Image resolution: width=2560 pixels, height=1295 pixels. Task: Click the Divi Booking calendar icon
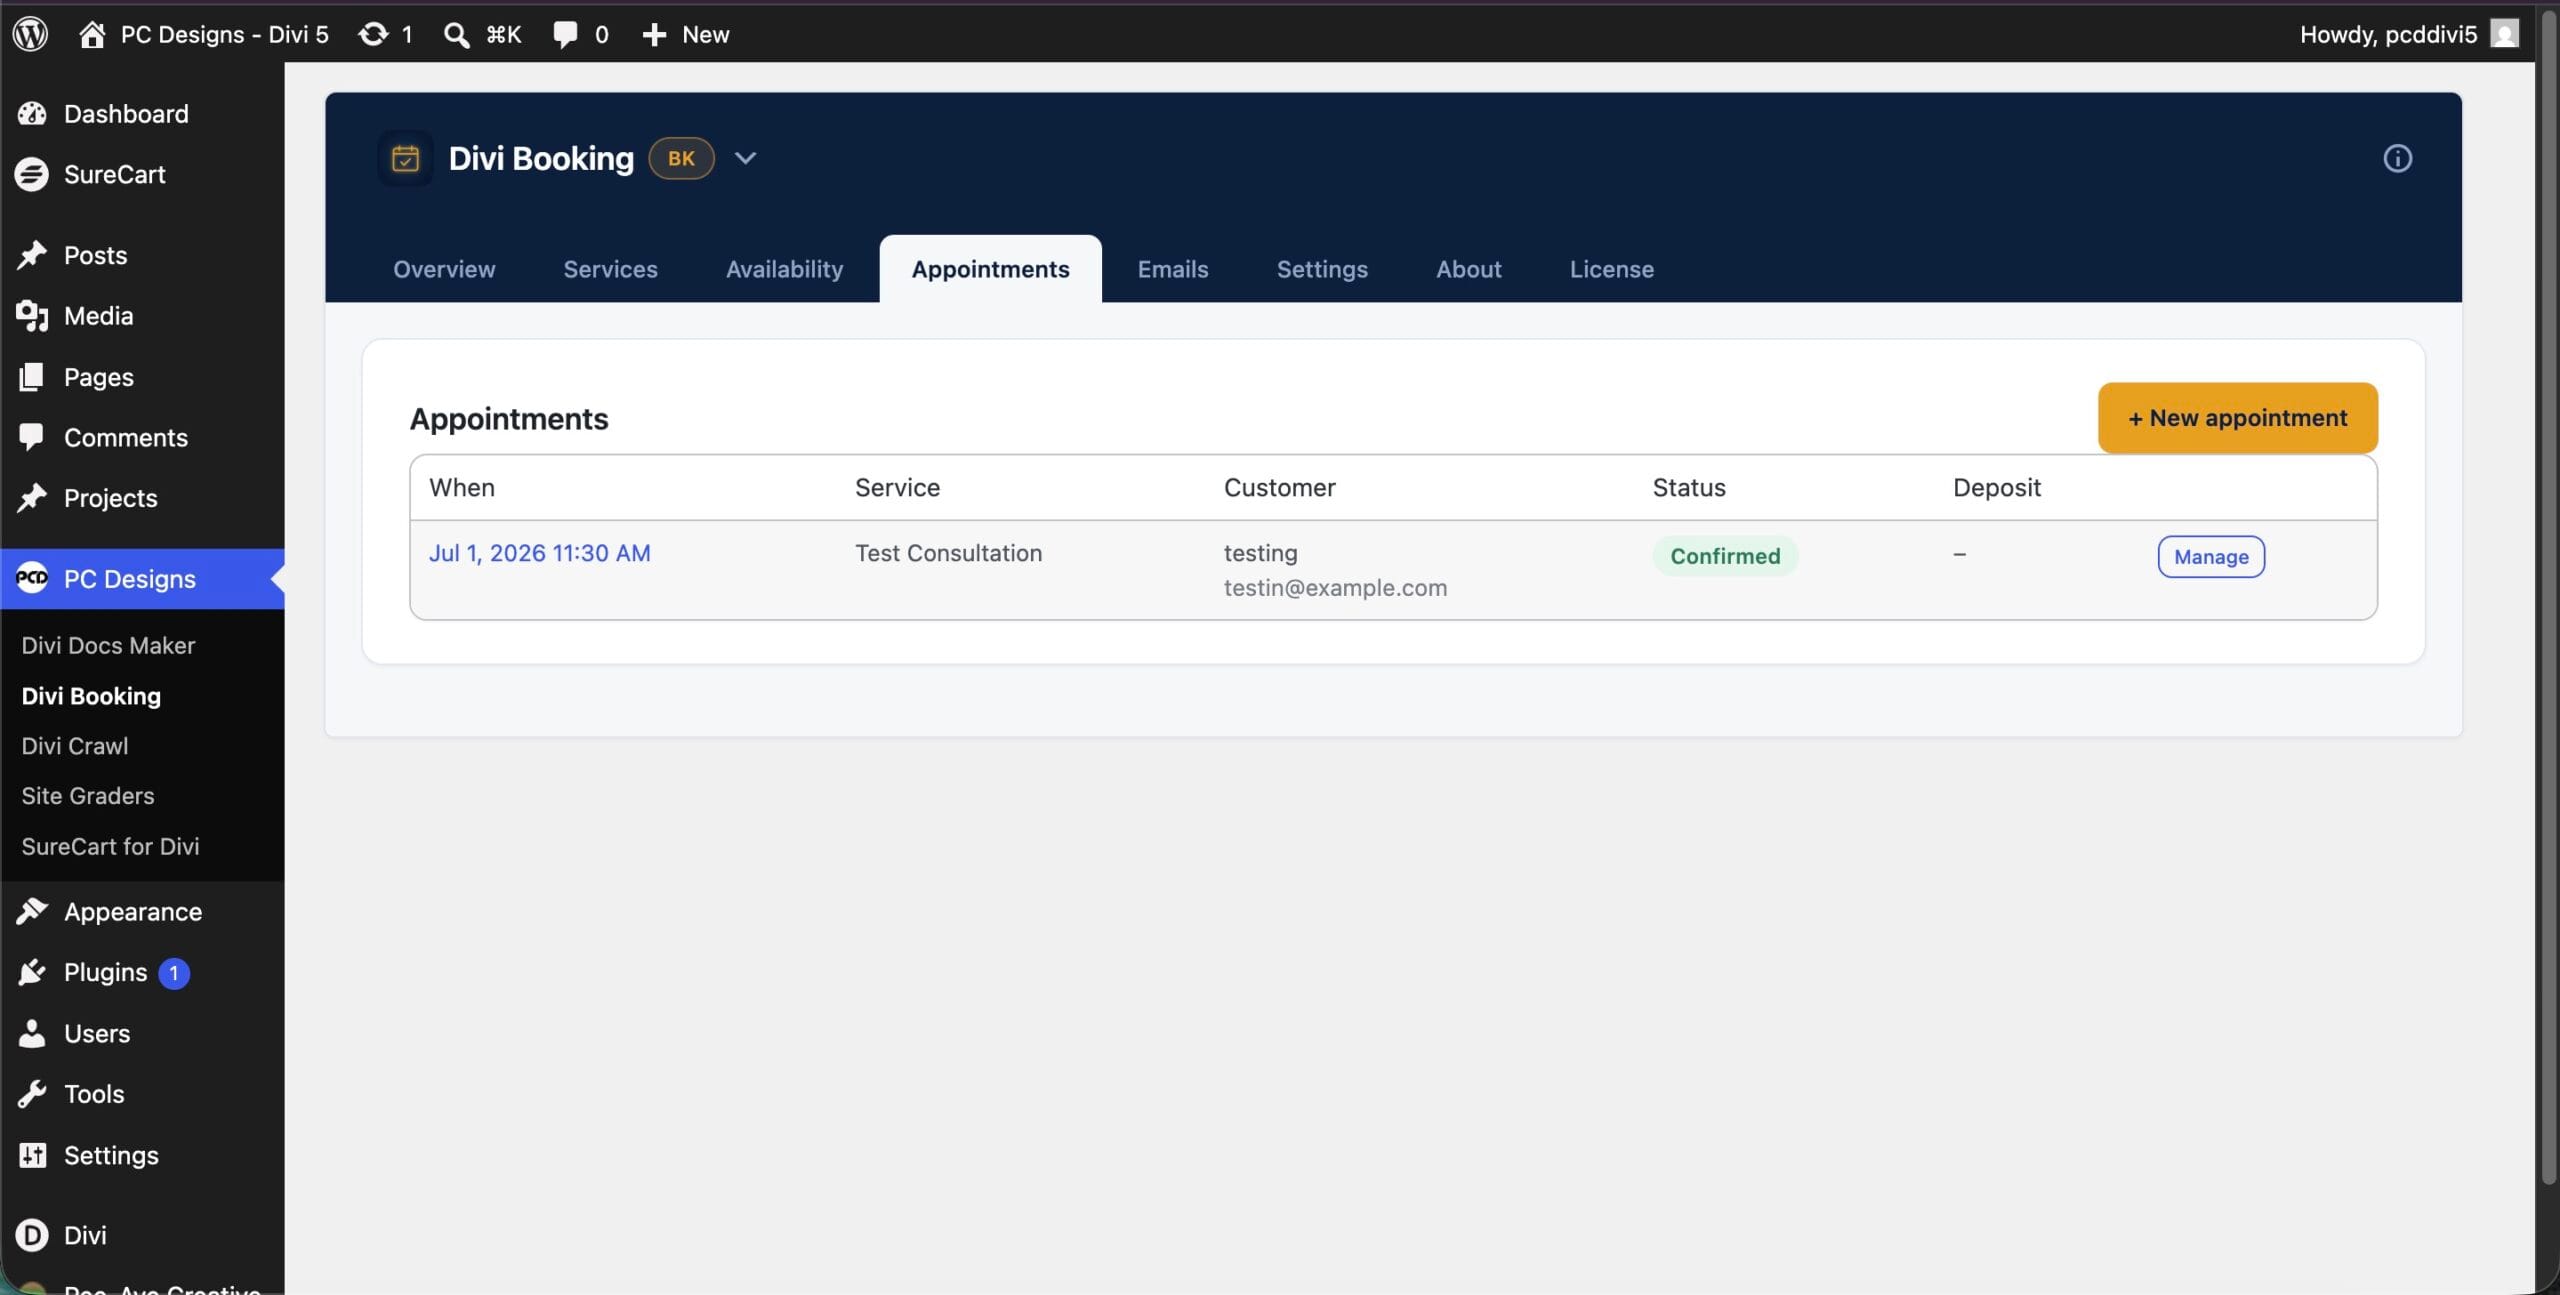tap(405, 158)
